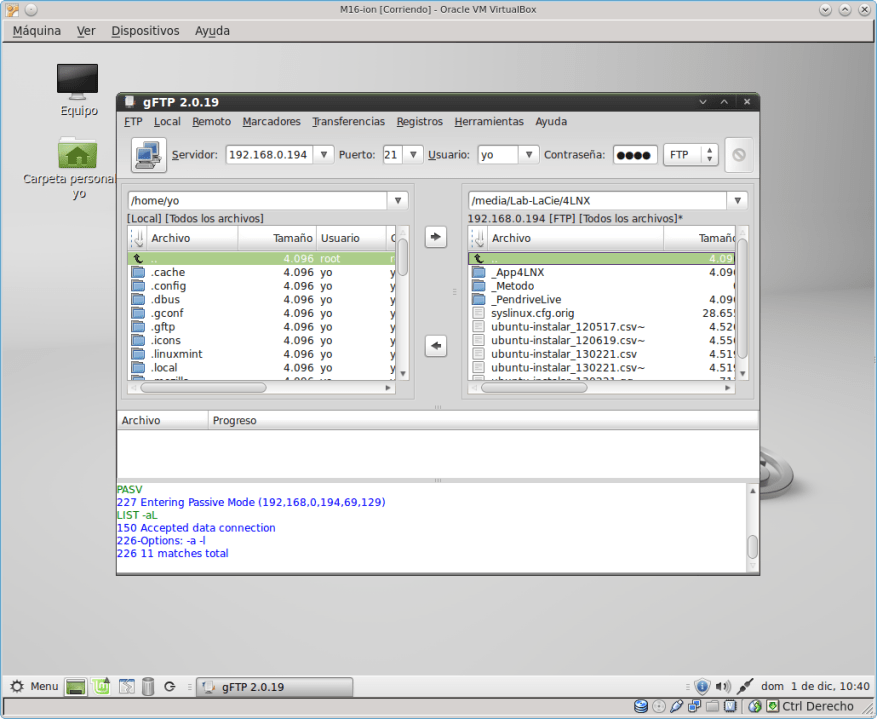This screenshot has width=877, height=719.
Task: Click the Menu button in the taskbar
Action: click(33, 686)
